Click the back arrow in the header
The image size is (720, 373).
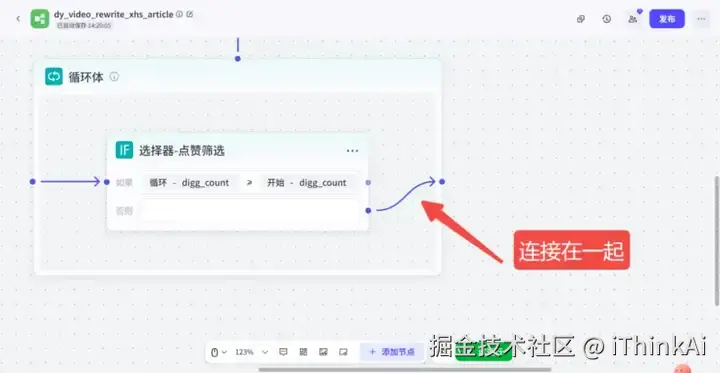point(18,19)
